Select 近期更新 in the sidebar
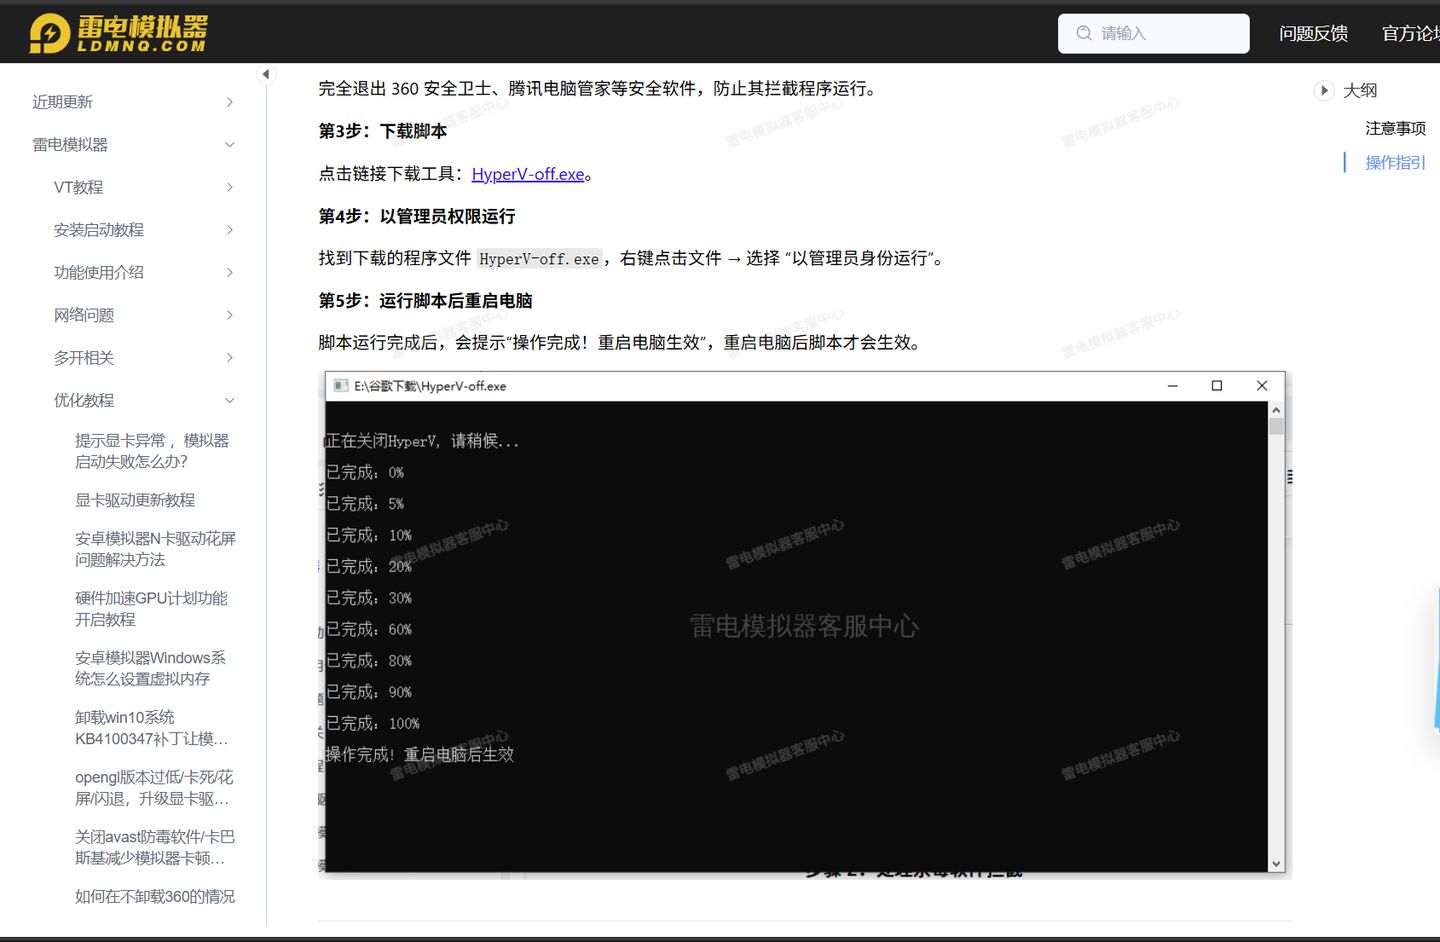The width and height of the screenshot is (1440, 942). pos(62,102)
